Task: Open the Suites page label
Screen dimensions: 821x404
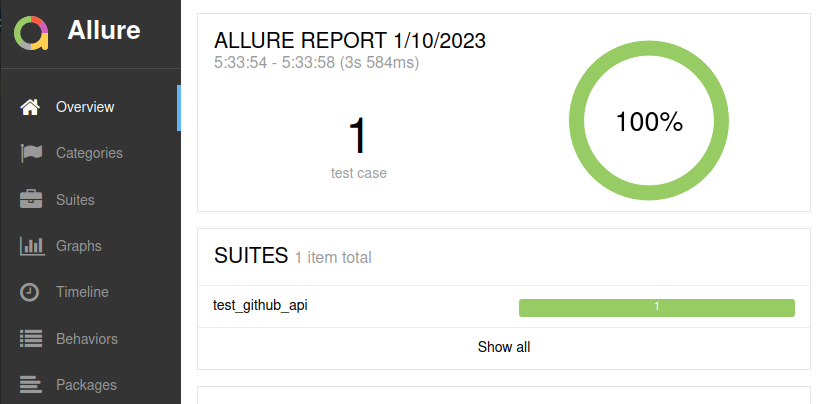Action: (x=75, y=200)
